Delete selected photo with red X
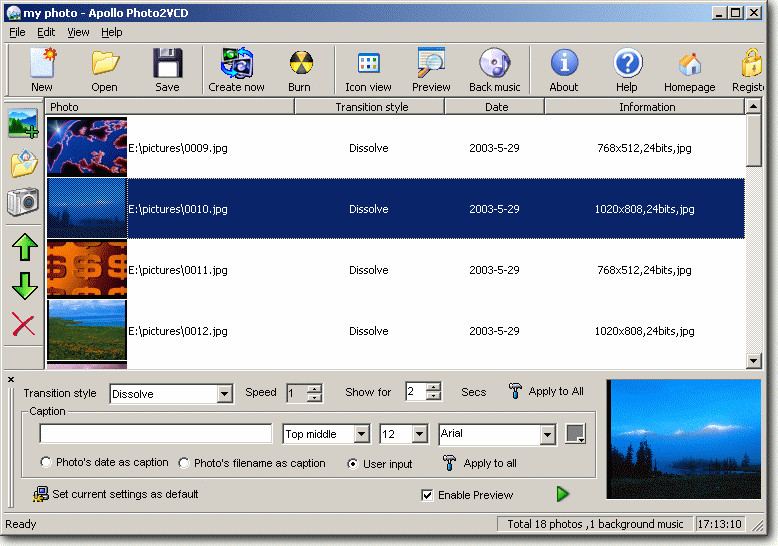The width and height of the screenshot is (778, 546). click(x=24, y=324)
